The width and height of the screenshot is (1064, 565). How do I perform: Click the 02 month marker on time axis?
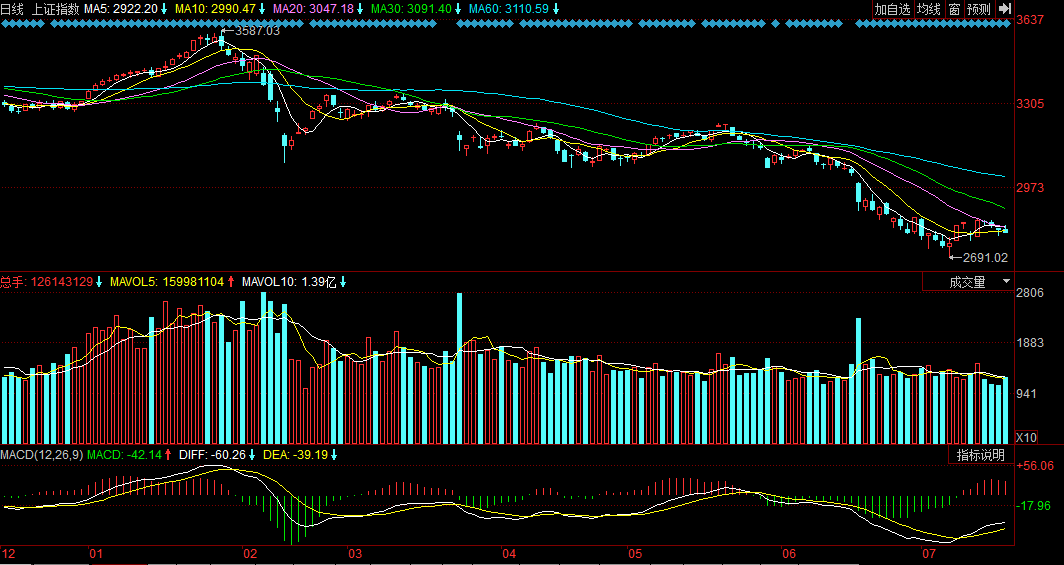(x=250, y=553)
